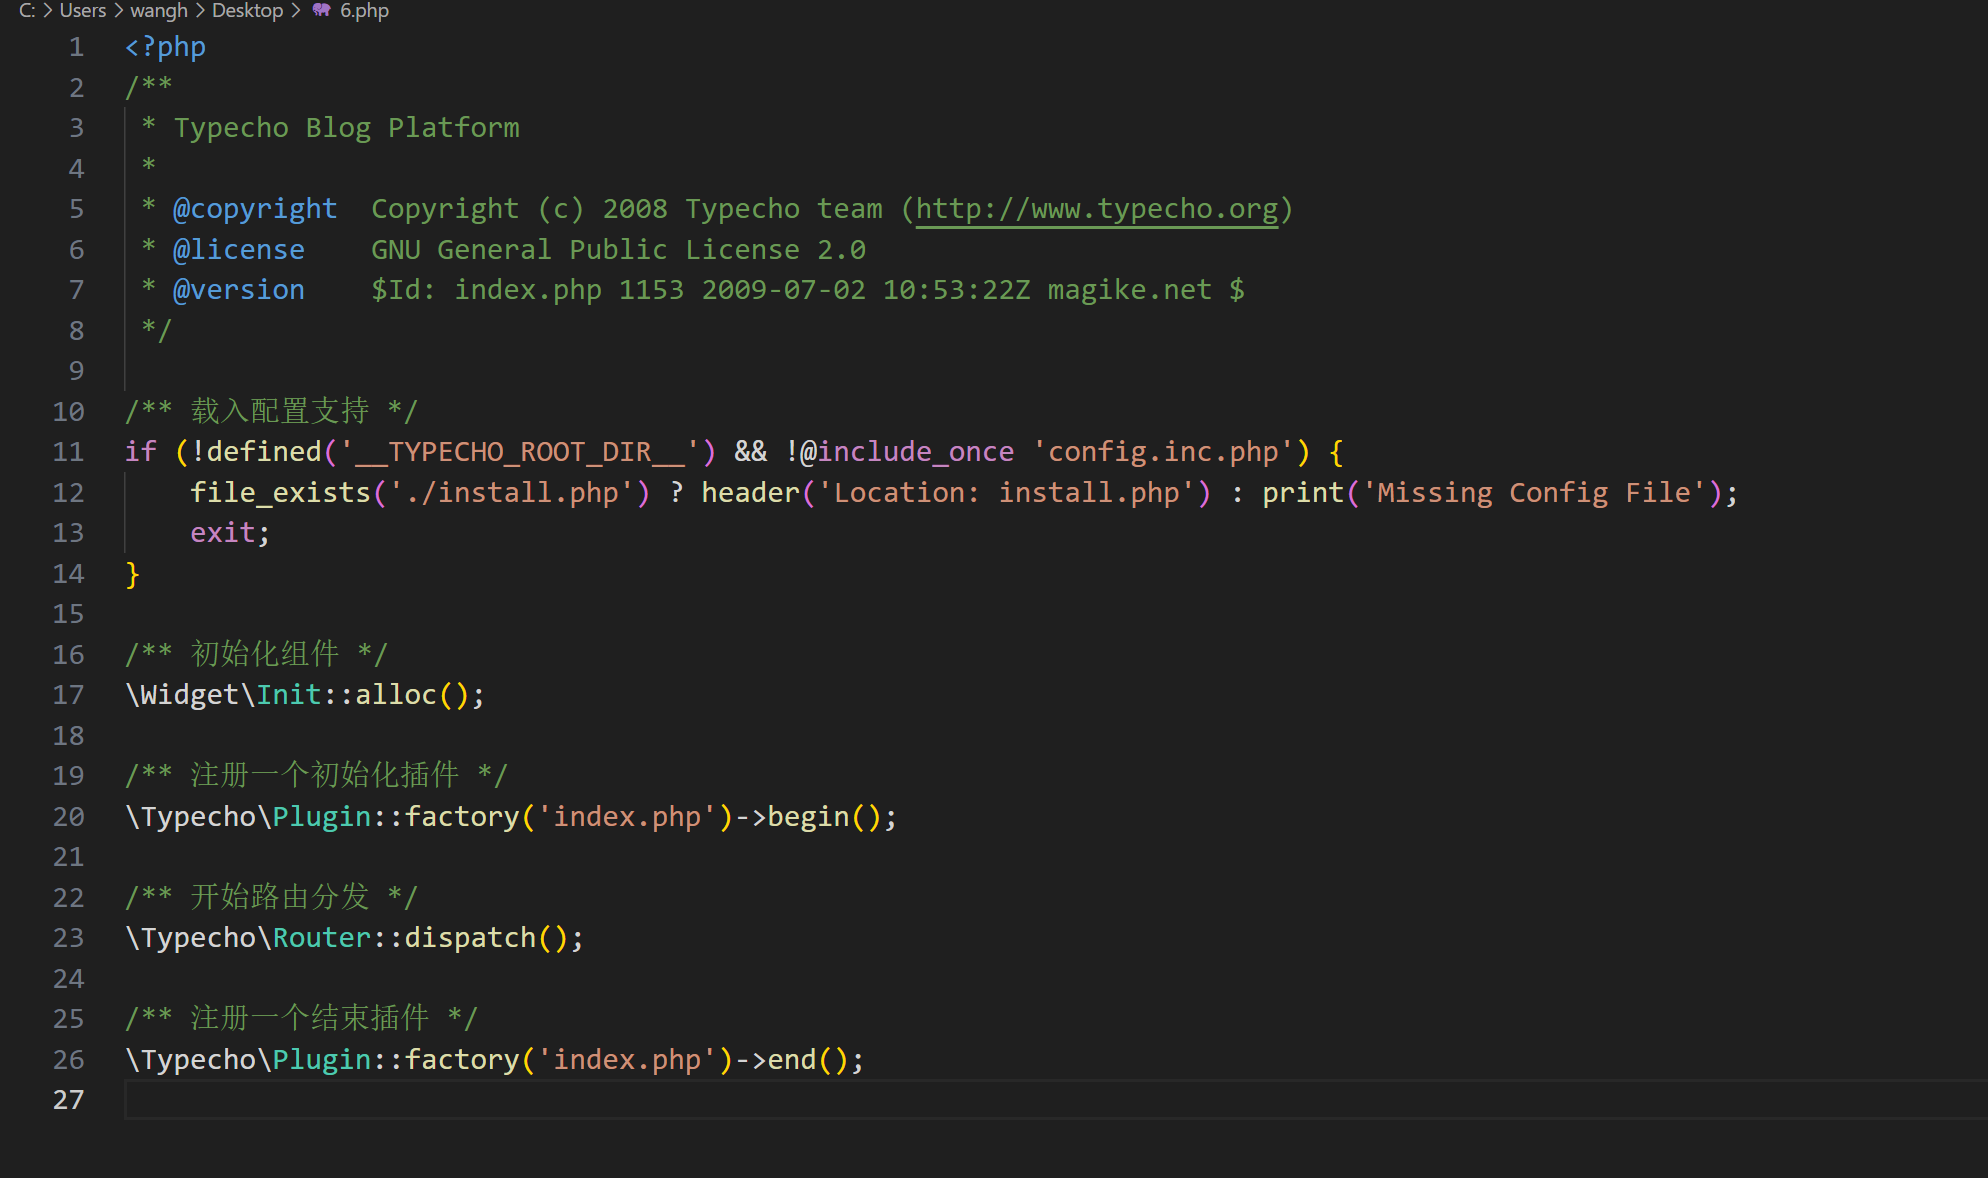Open the Desktop breadcrumb folder

[247, 10]
